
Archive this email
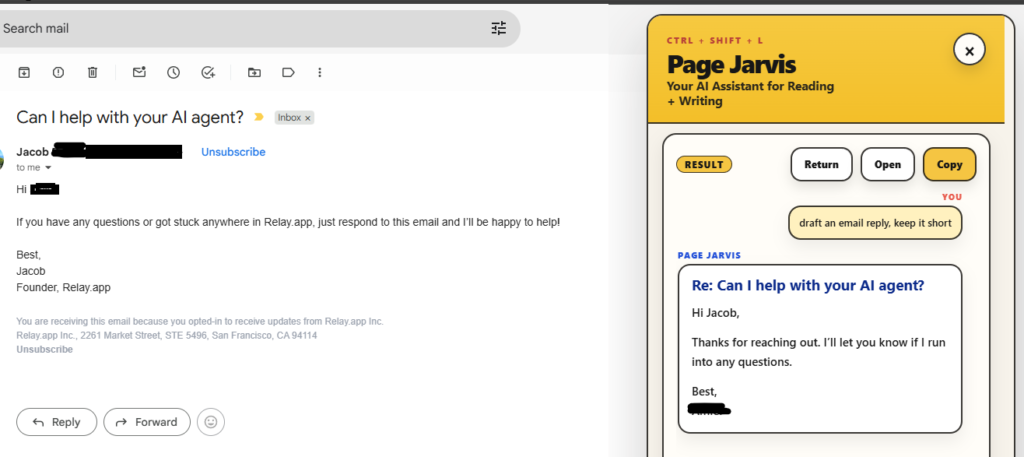(24, 72)
